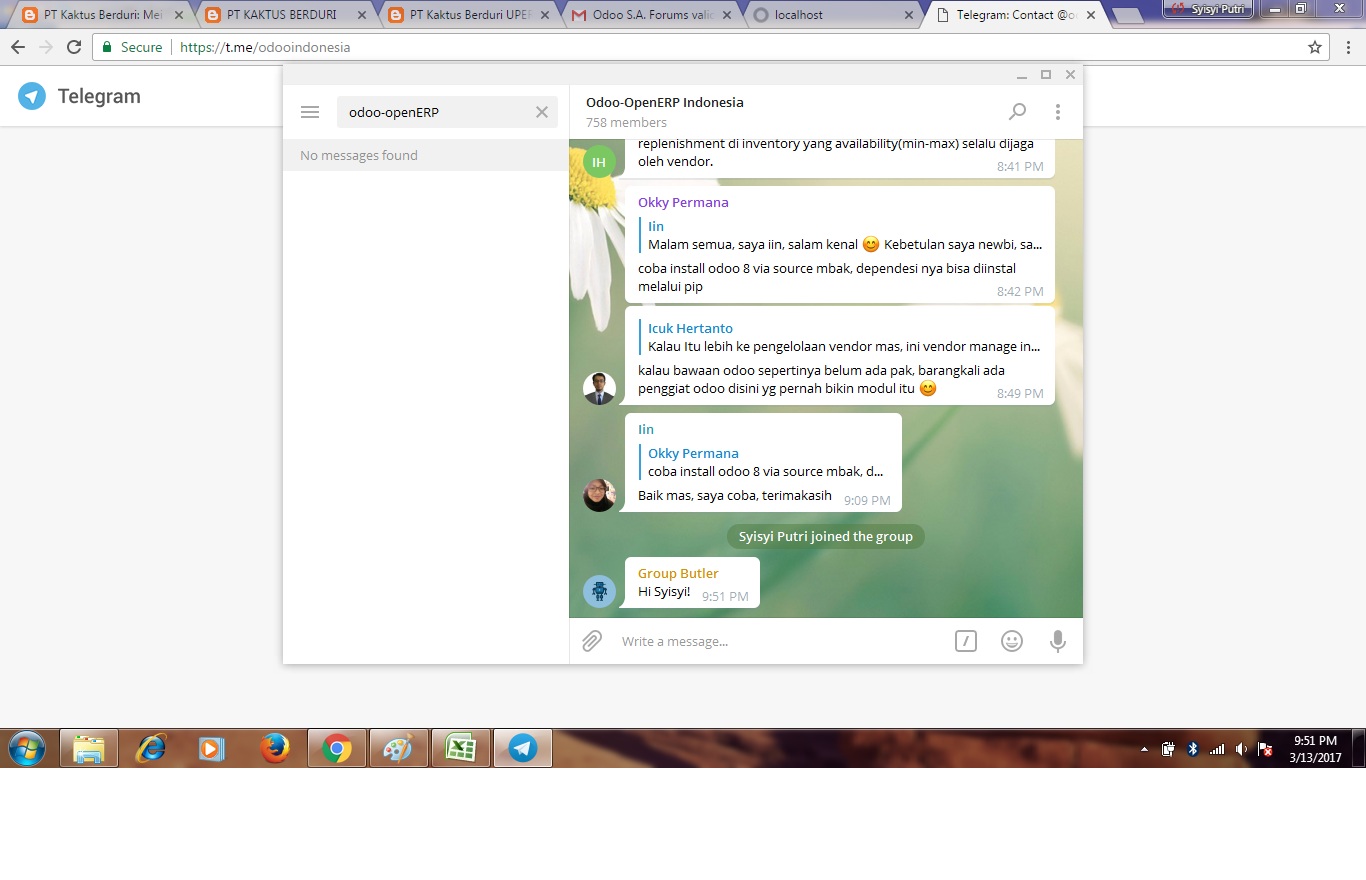This screenshot has height=880, width=1366.
Task: Open the clock showing 9:51 PM
Action: tap(1315, 749)
